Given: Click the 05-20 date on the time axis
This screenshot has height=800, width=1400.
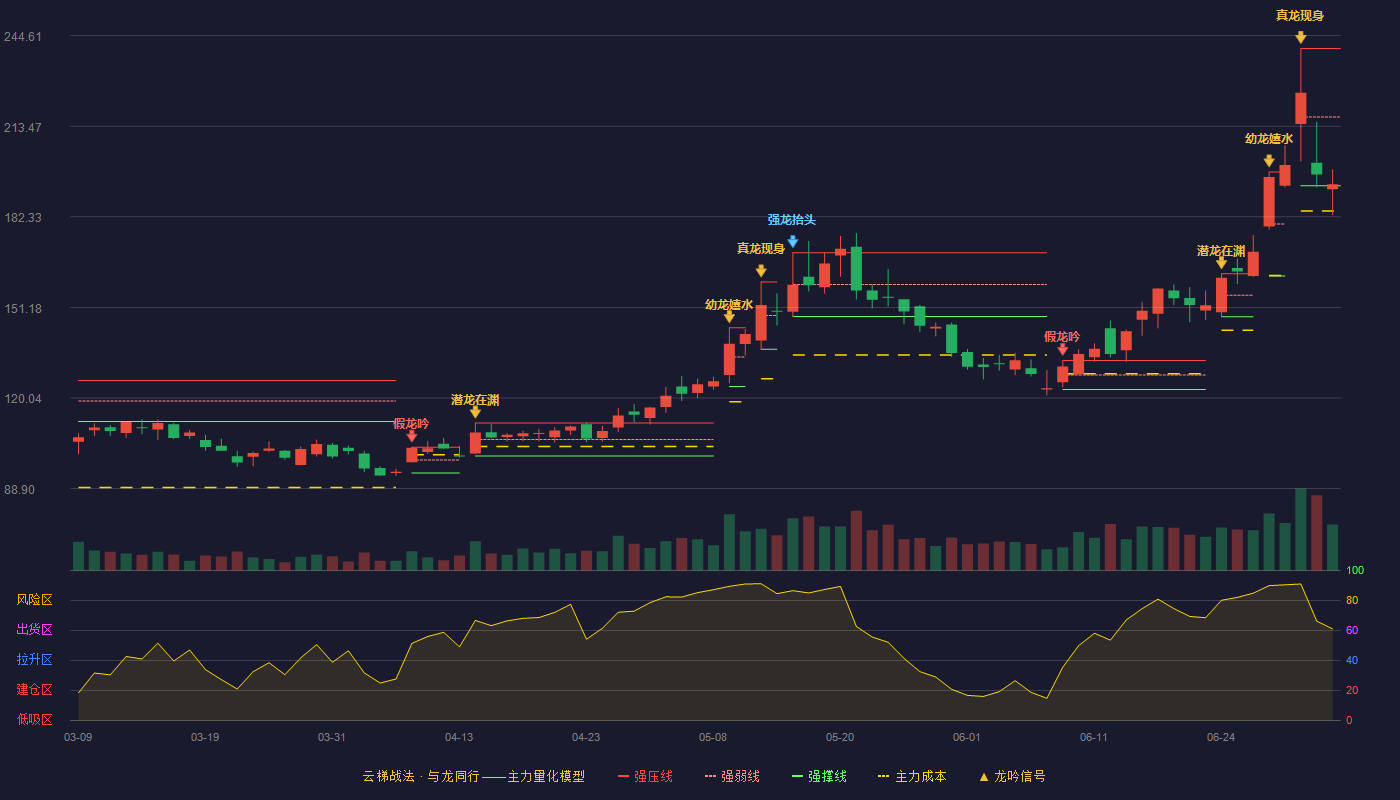Looking at the screenshot, I should click(840, 737).
